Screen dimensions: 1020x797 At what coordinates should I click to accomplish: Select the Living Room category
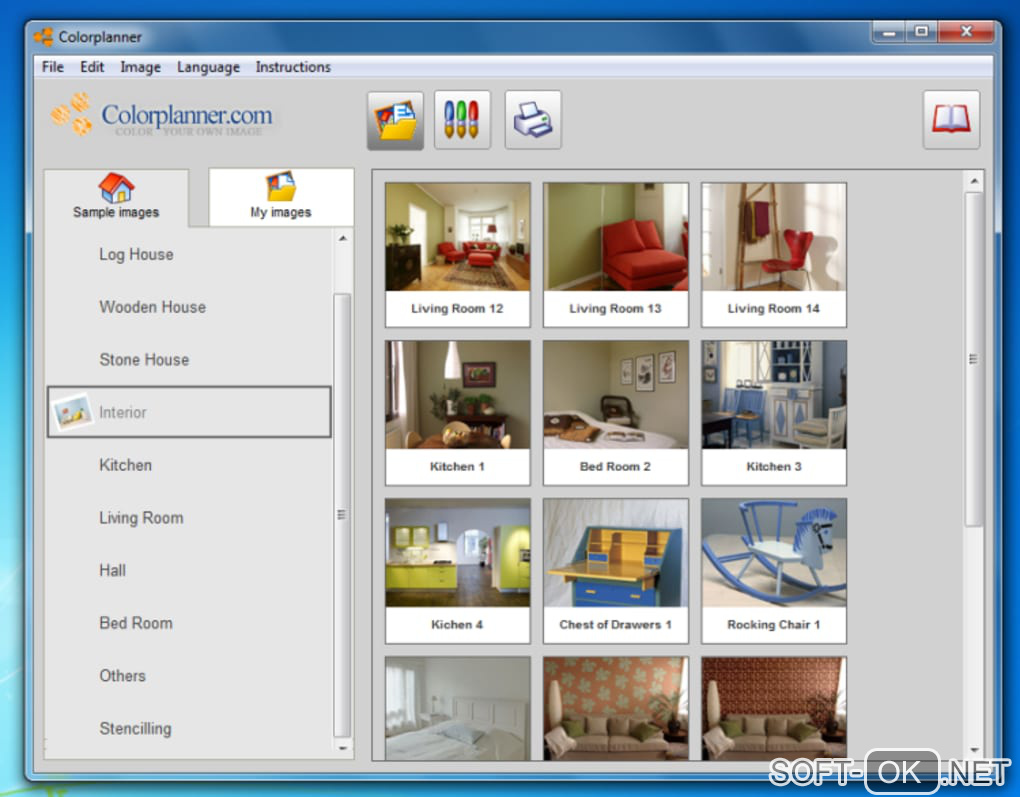[x=189, y=518]
